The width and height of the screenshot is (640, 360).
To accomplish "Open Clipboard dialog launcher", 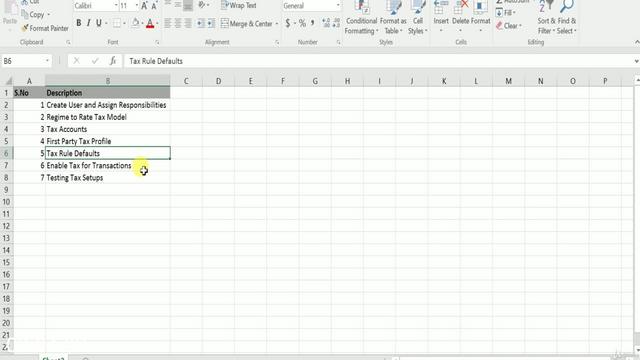I will [x=68, y=42].
